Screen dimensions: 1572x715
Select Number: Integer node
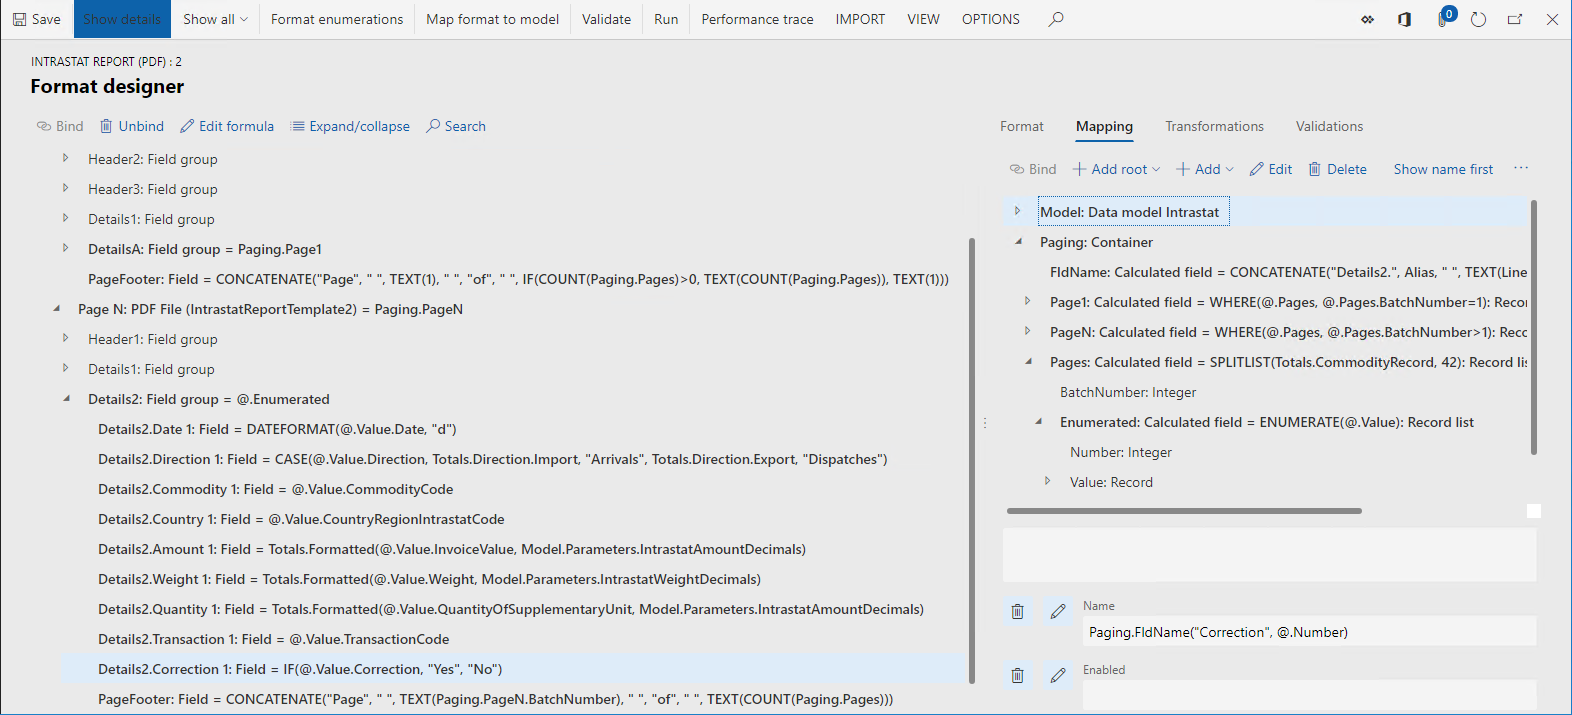1120,452
